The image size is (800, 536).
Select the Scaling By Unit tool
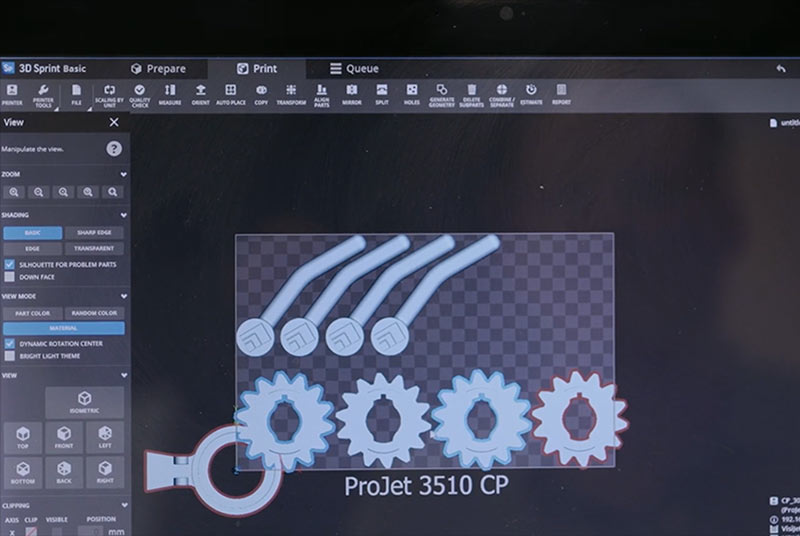tap(109, 96)
